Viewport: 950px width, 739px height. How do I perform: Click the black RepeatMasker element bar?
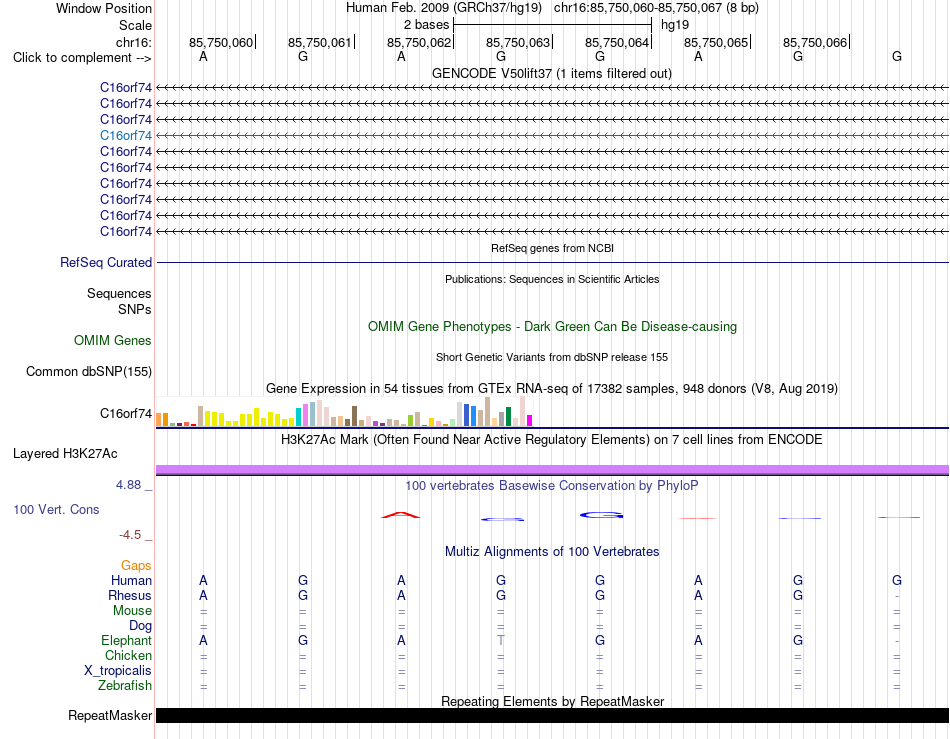(552, 715)
